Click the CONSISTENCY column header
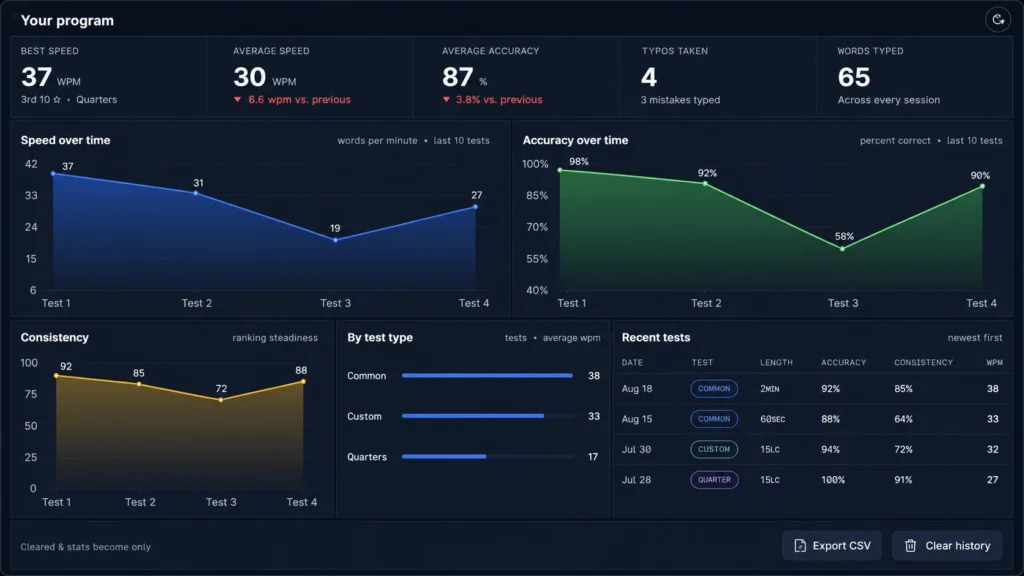 click(923, 362)
